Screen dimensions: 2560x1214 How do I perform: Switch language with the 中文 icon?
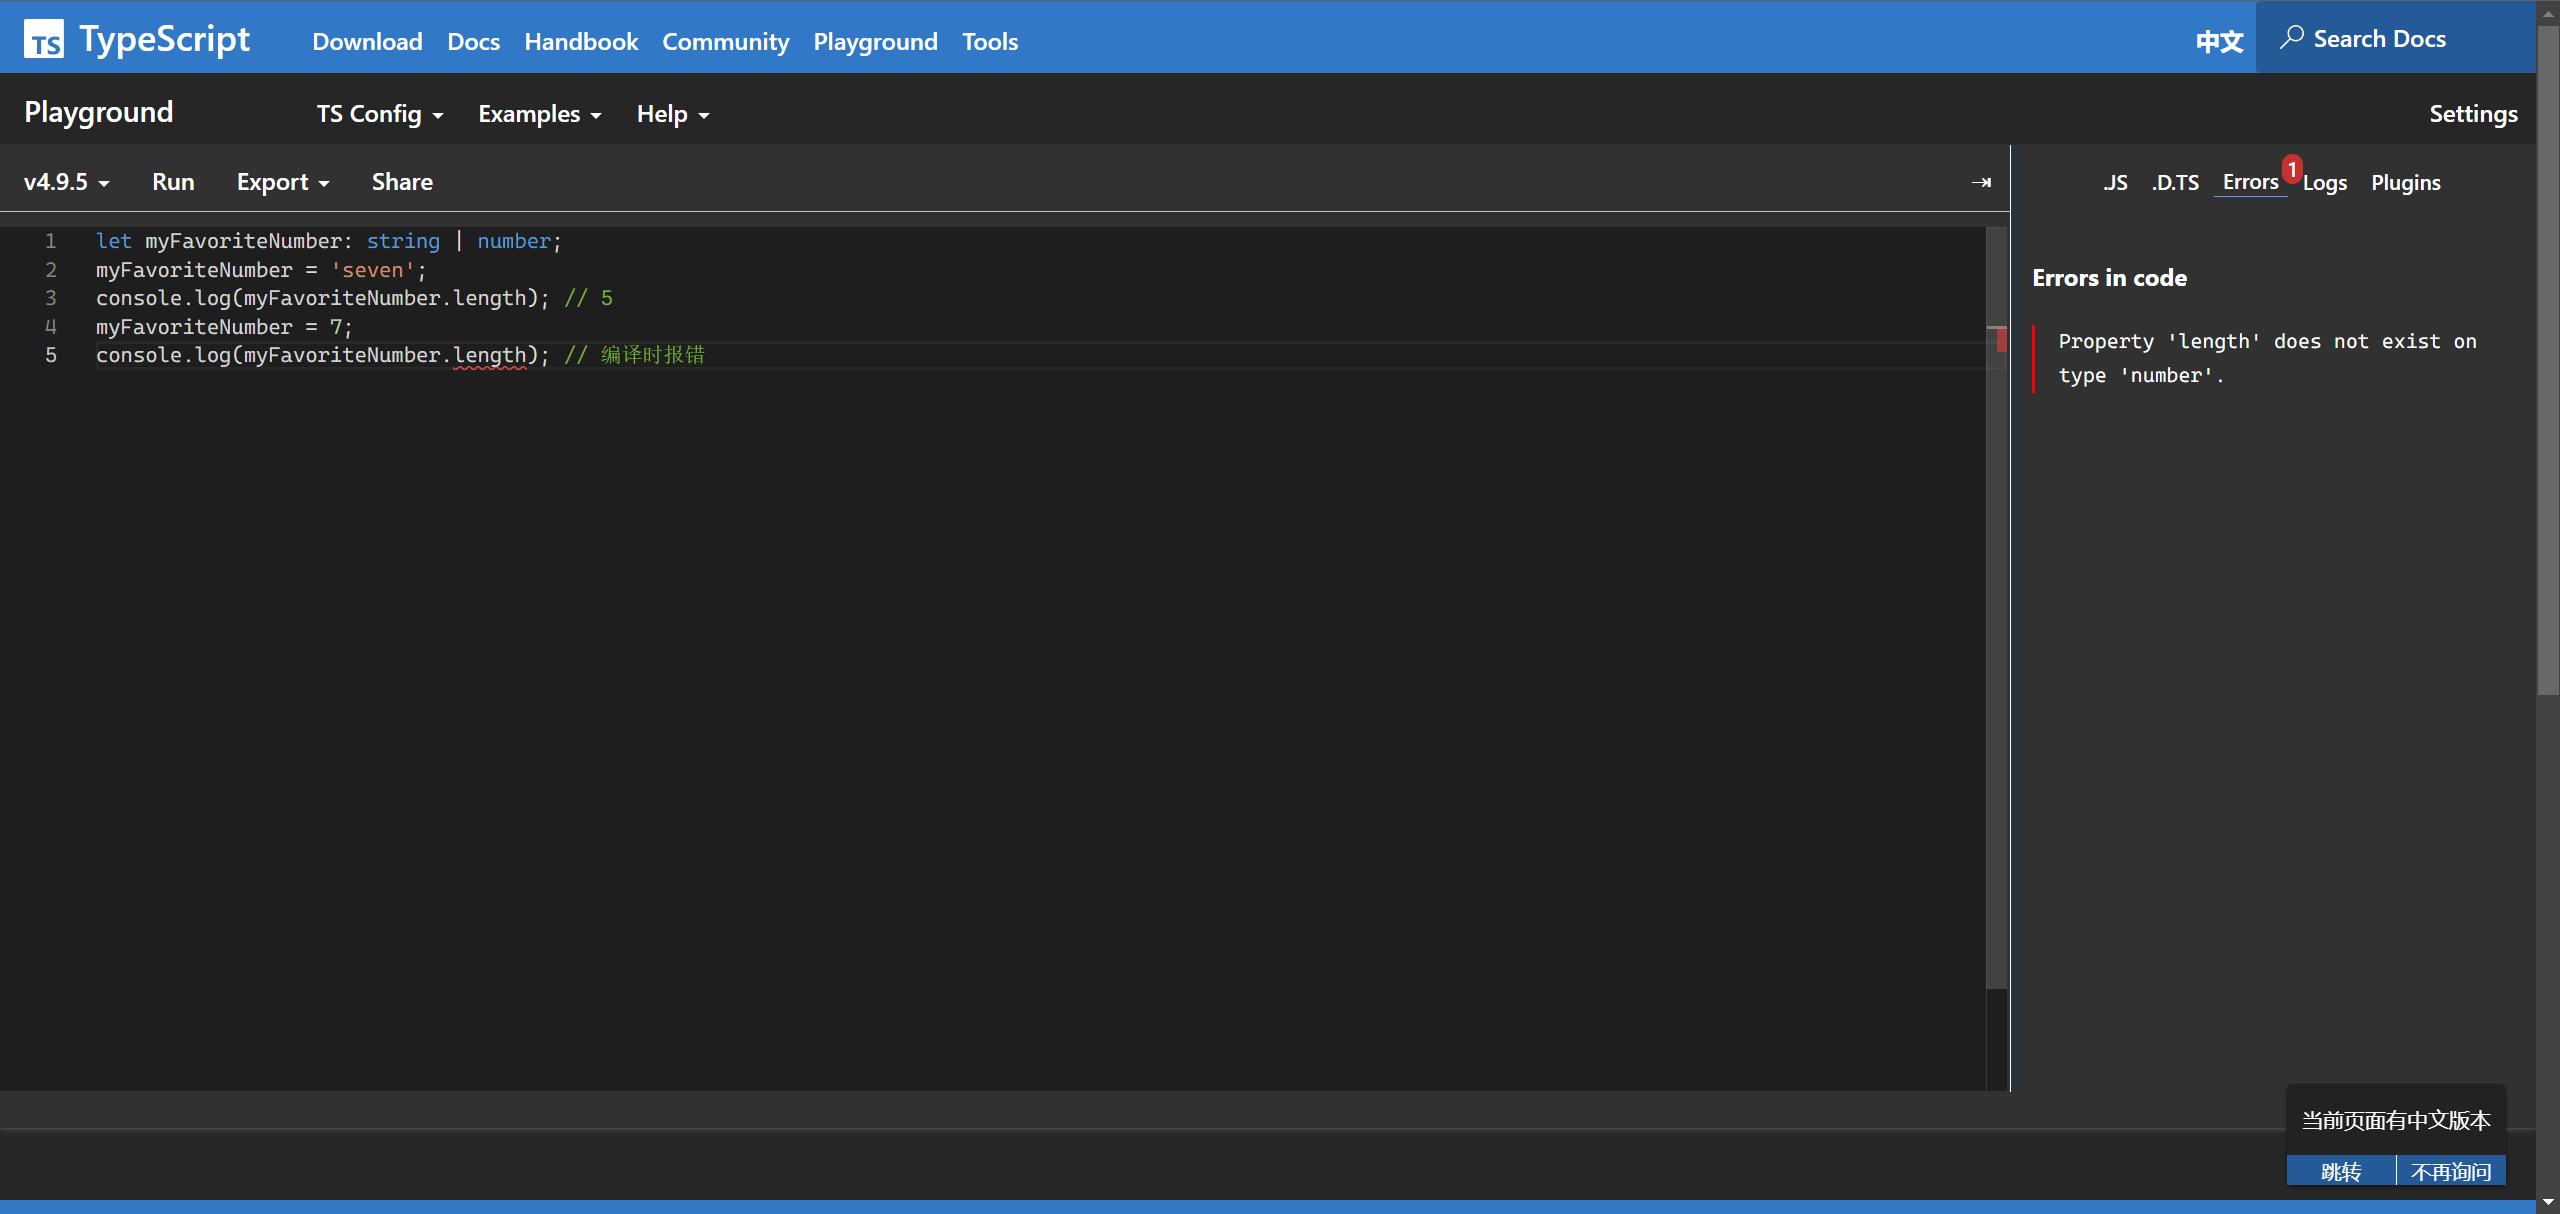click(x=2219, y=41)
